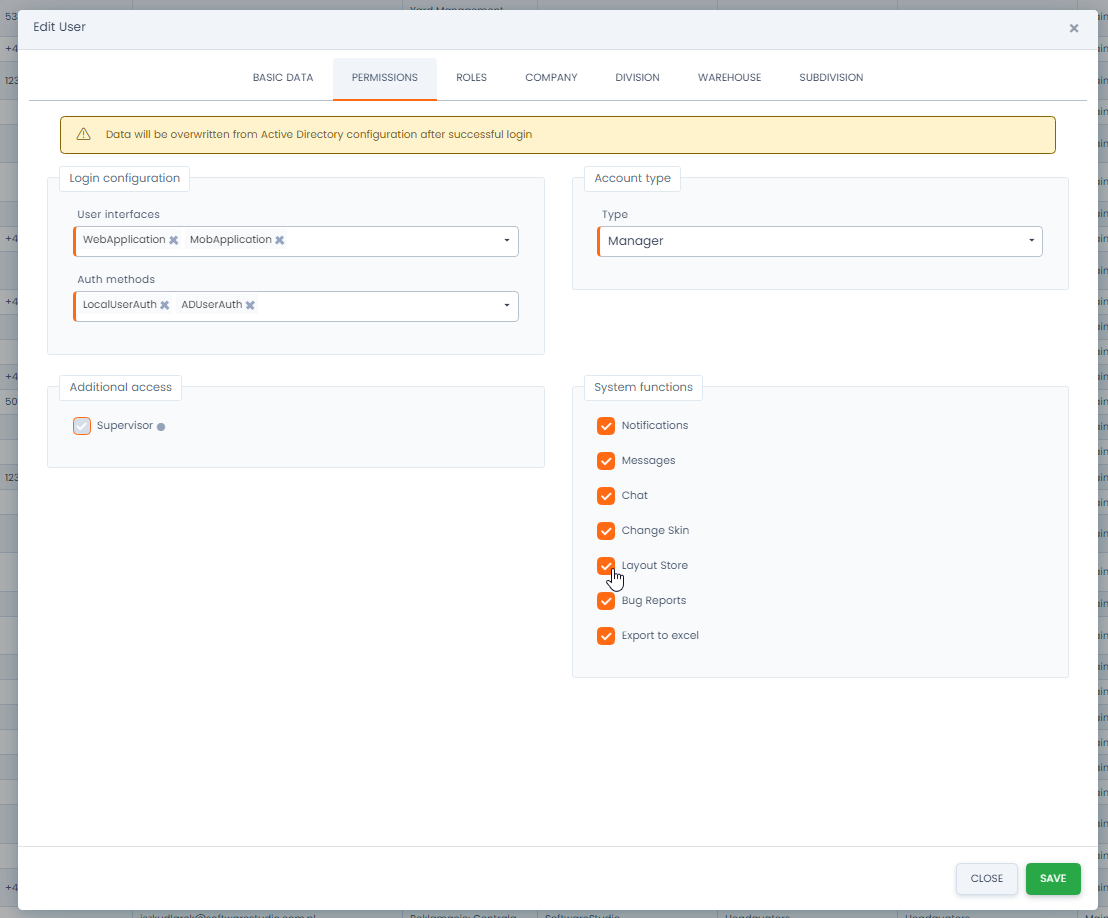Expand the User interfaces dropdown
Image resolution: width=1108 pixels, height=918 pixels.
pos(506,241)
